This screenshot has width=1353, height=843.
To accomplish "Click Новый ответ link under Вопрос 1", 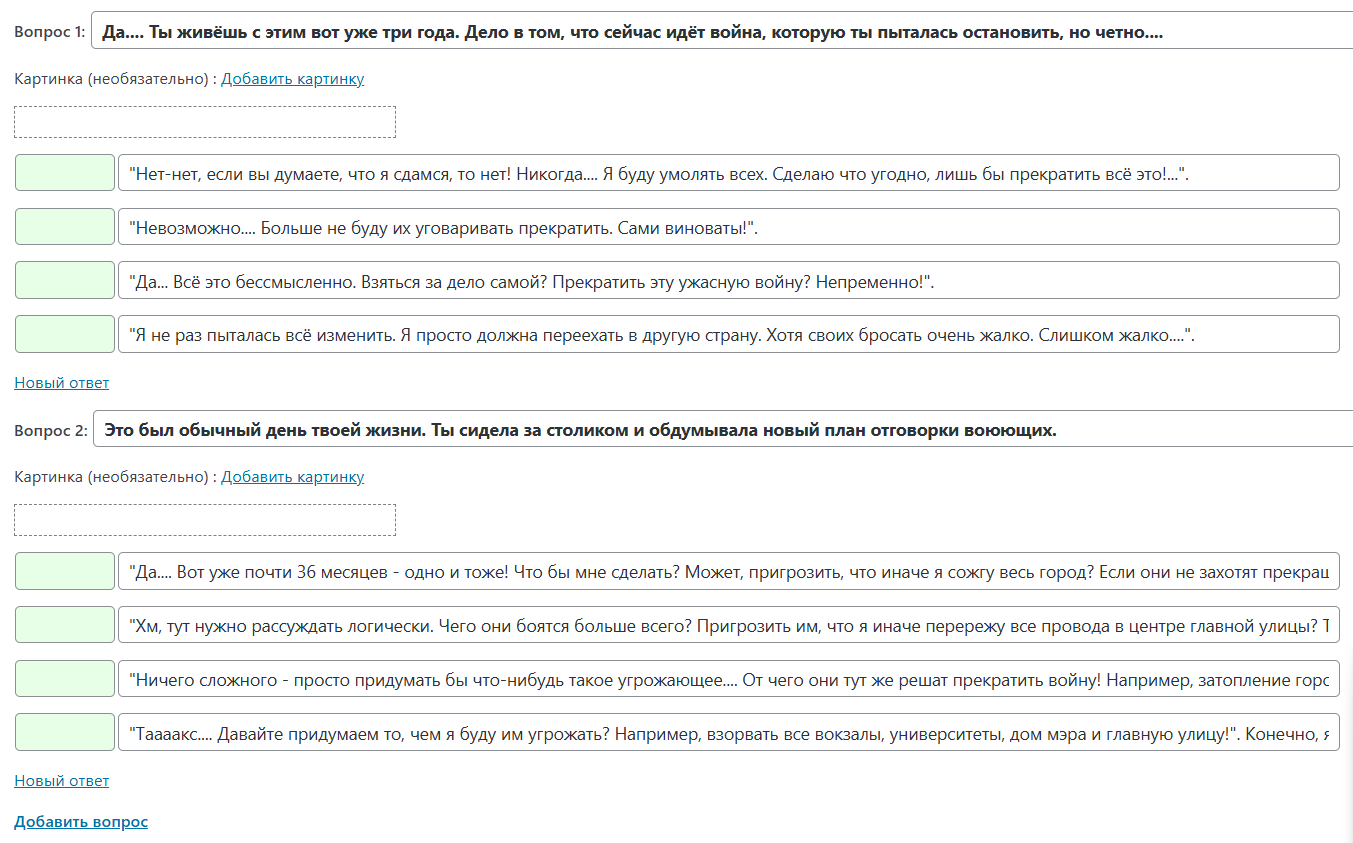I will (62, 383).
